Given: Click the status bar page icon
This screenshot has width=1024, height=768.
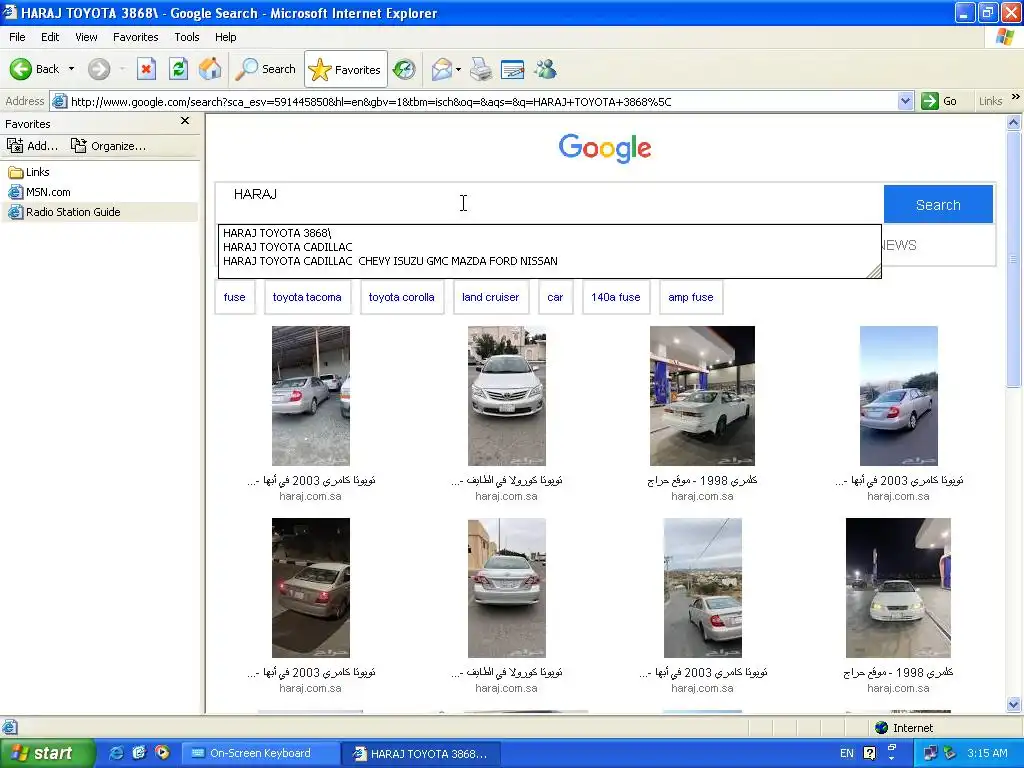Looking at the screenshot, I should pyautogui.click(x=9, y=727).
